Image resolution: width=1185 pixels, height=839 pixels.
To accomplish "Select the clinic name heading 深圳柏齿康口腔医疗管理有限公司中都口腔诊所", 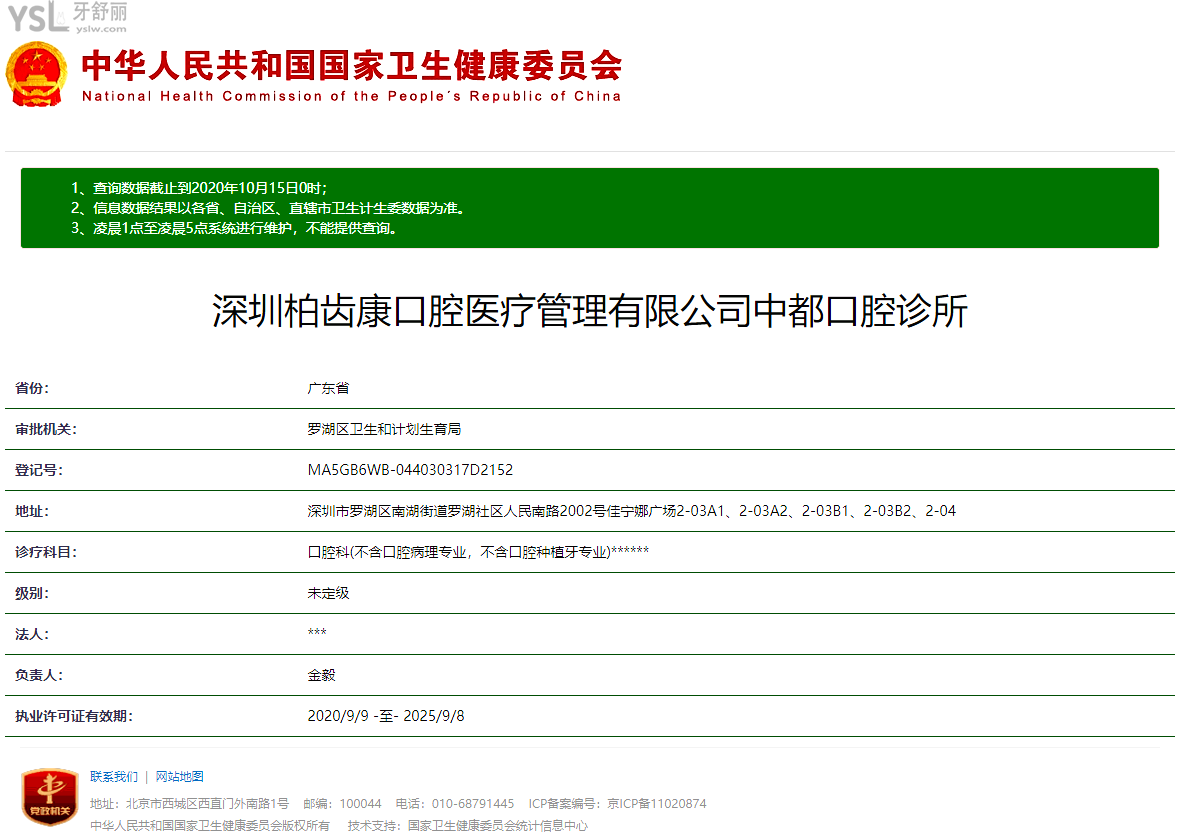I will tap(589, 311).
